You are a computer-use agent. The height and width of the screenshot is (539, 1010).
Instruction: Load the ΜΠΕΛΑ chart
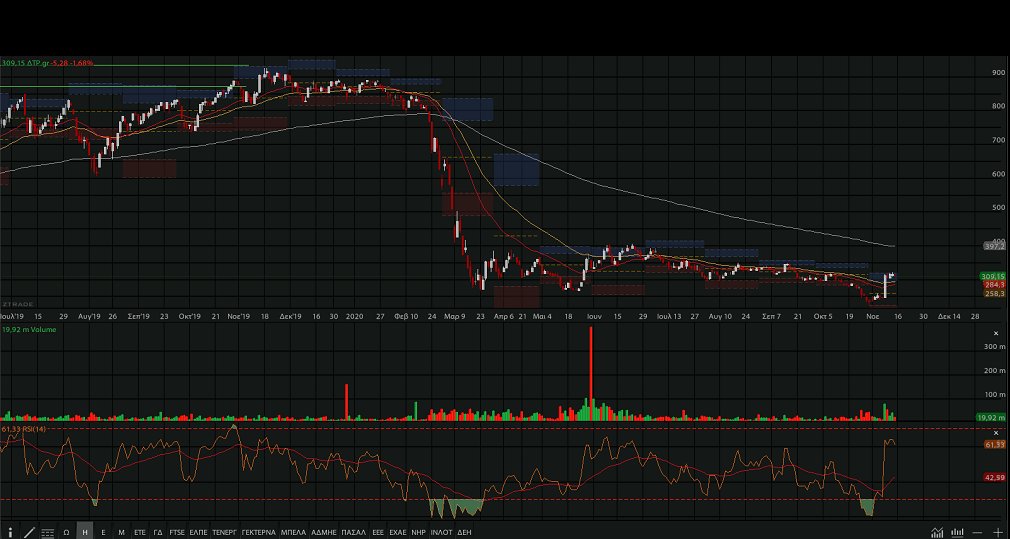293,532
